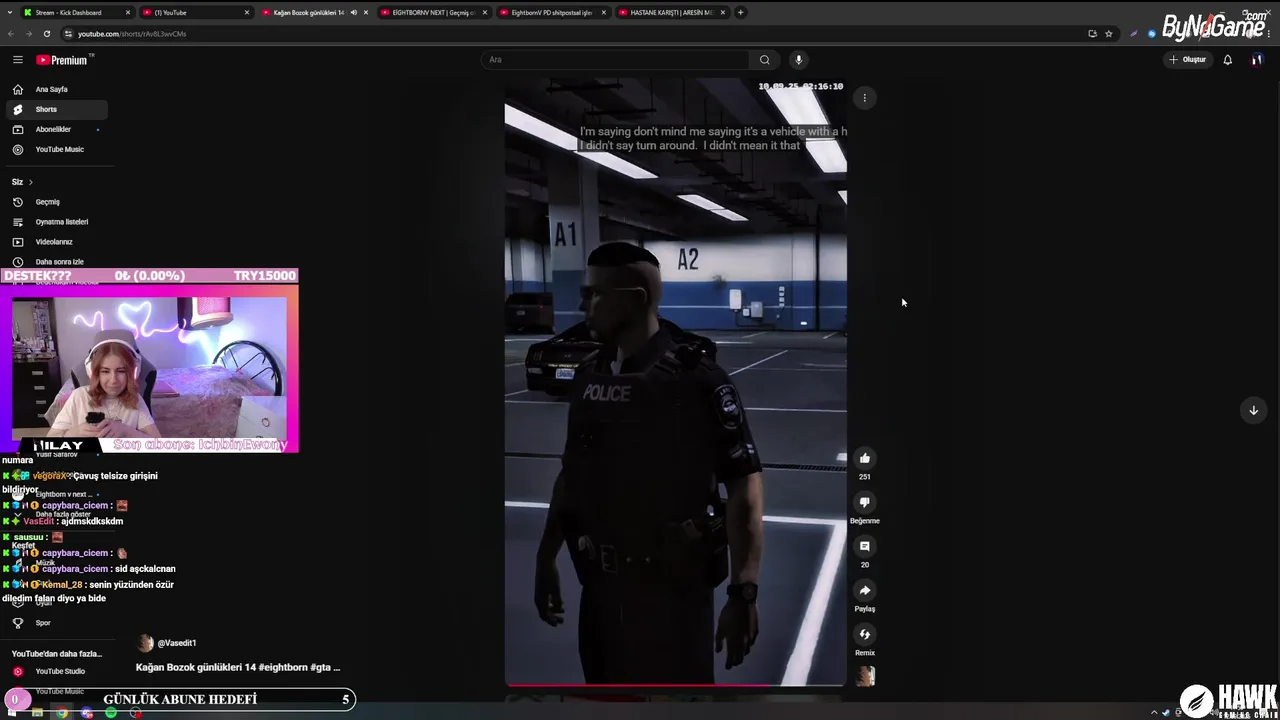Open the YouTube guide hamburger menu
This screenshot has width=1280, height=720.
pyautogui.click(x=17, y=60)
